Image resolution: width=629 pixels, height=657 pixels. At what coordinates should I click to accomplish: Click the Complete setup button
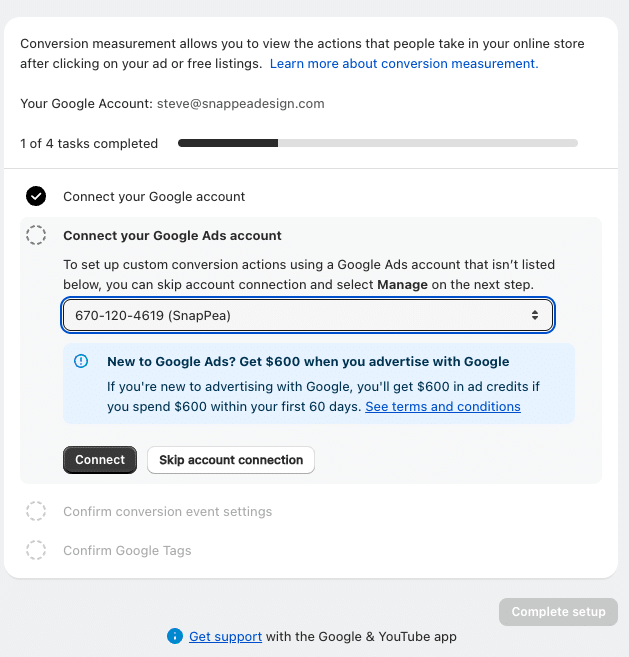pos(558,612)
